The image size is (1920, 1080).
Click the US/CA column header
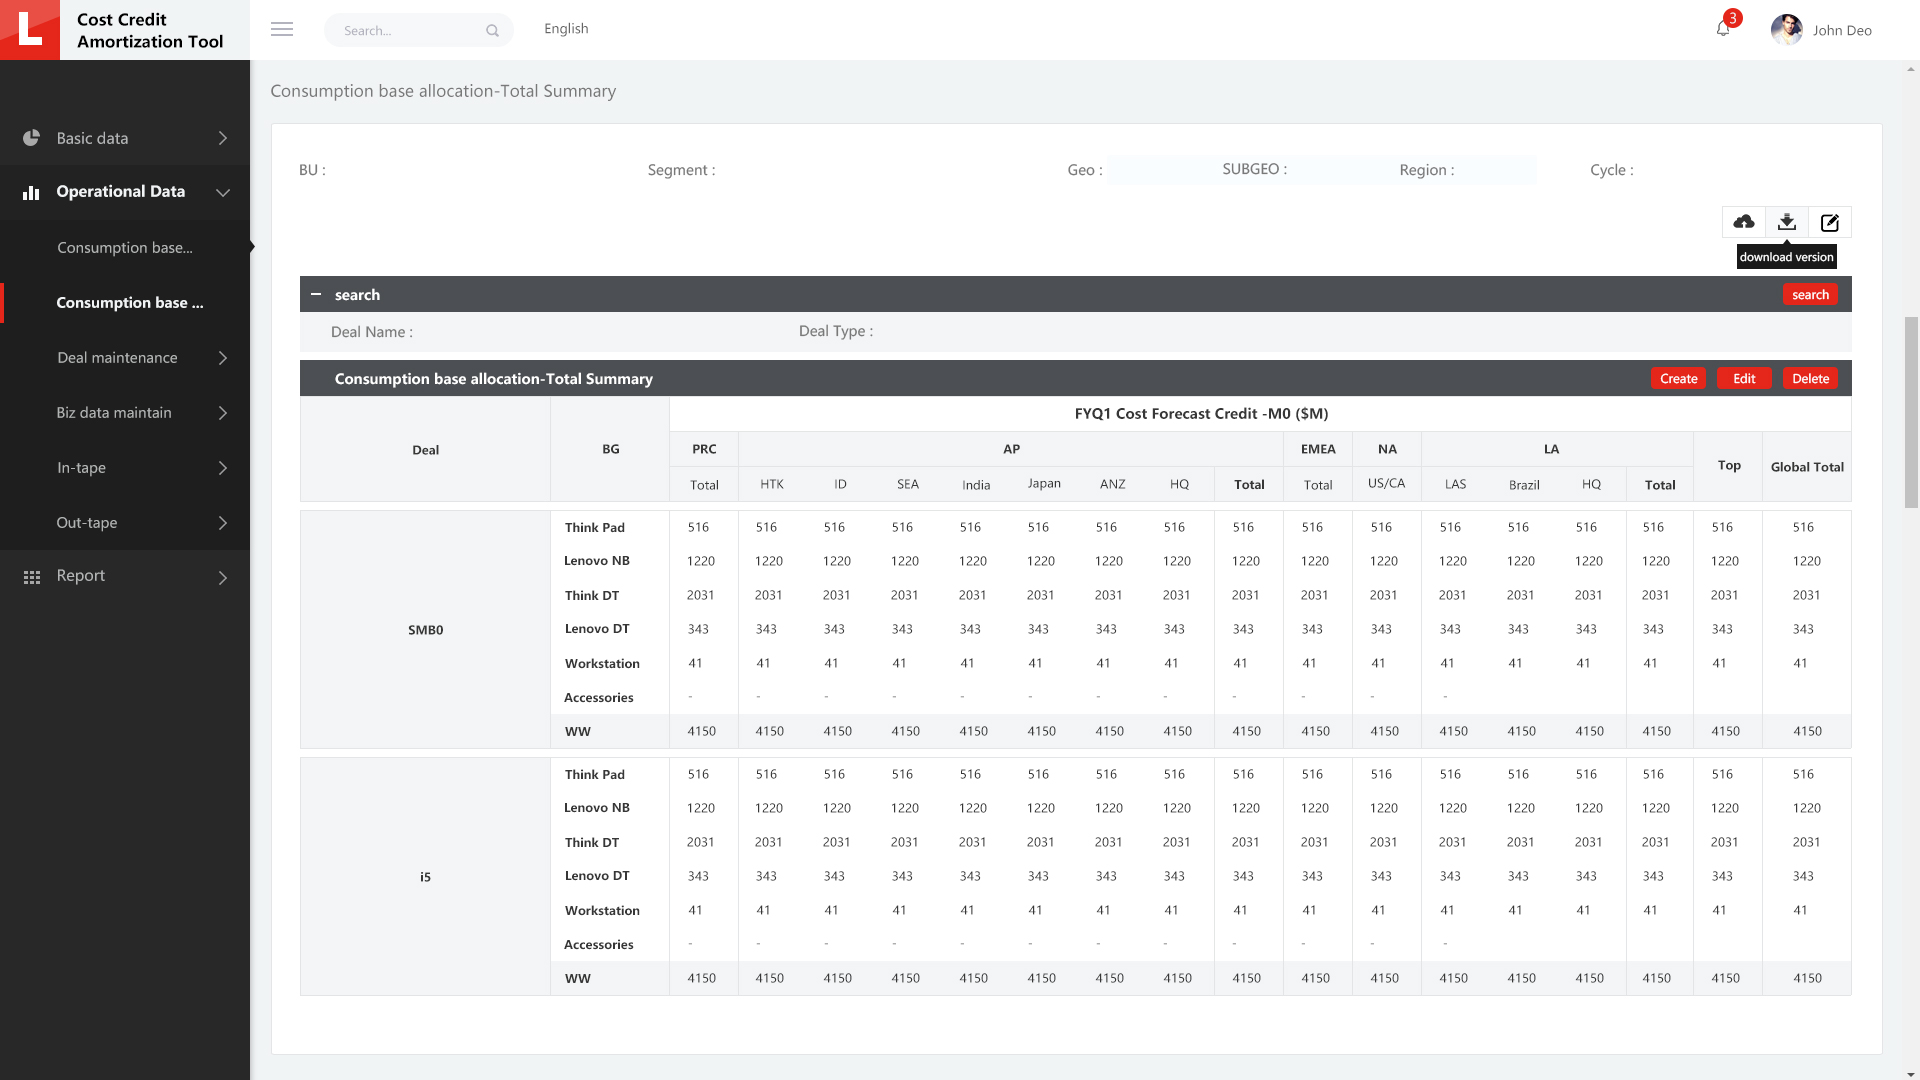1386,484
